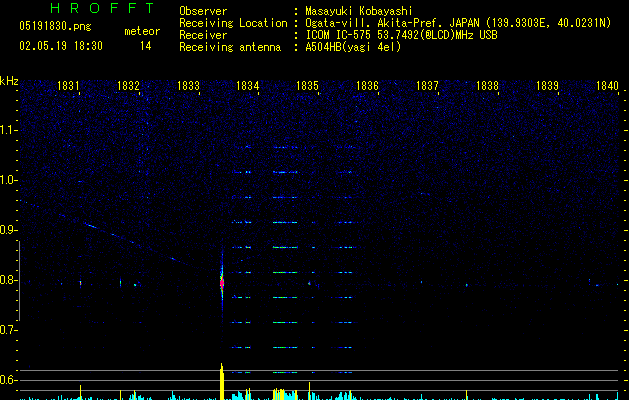Click the Observer label
This screenshot has height=400, width=629.
pyautogui.click(x=203, y=11)
